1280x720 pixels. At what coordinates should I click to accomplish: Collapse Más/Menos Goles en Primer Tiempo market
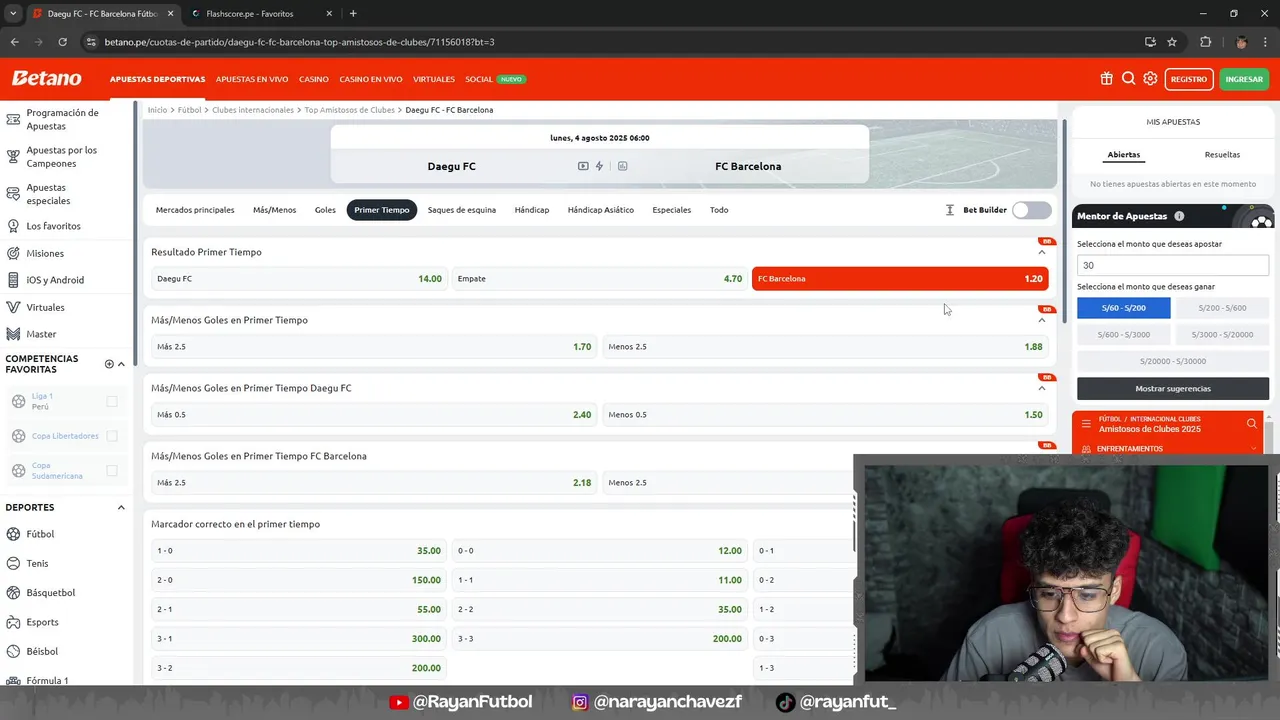(1041, 320)
